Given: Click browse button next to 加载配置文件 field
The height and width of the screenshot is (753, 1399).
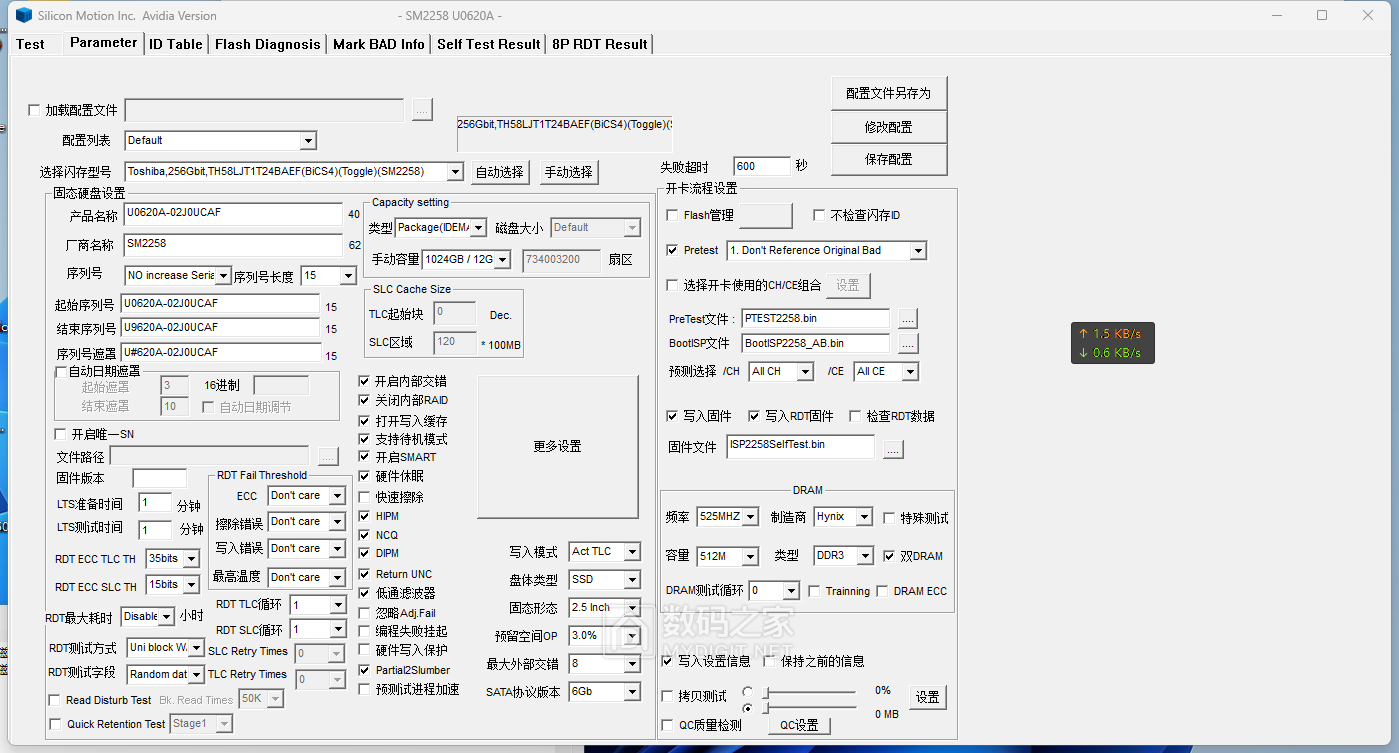Looking at the screenshot, I should tap(422, 110).
